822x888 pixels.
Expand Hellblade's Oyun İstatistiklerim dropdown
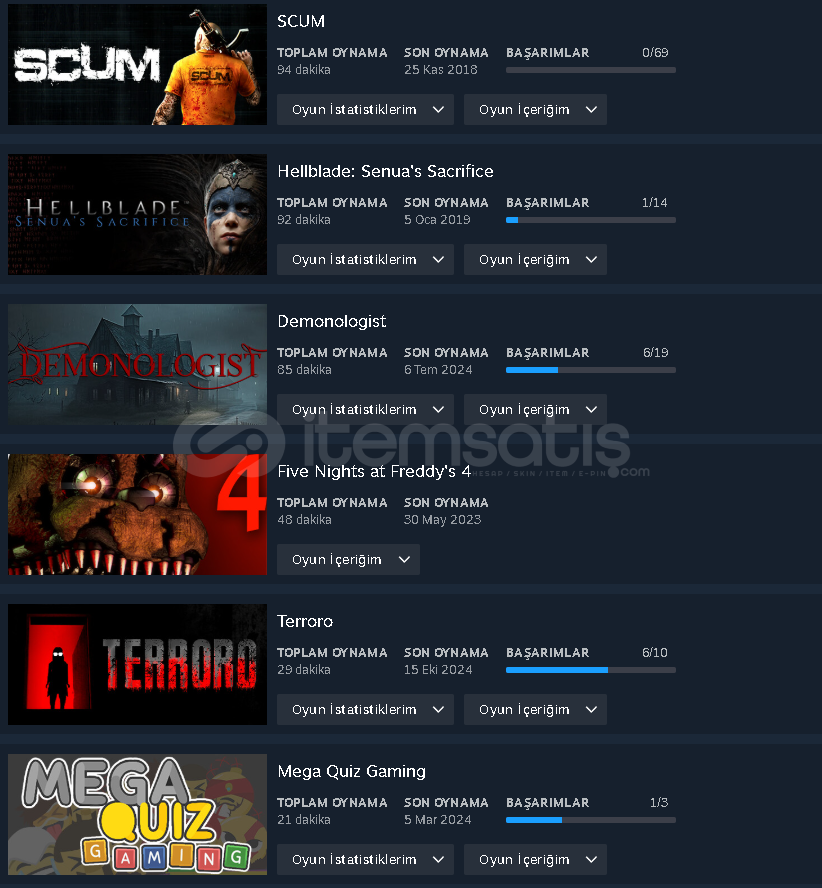pyautogui.click(x=365, y=260)
